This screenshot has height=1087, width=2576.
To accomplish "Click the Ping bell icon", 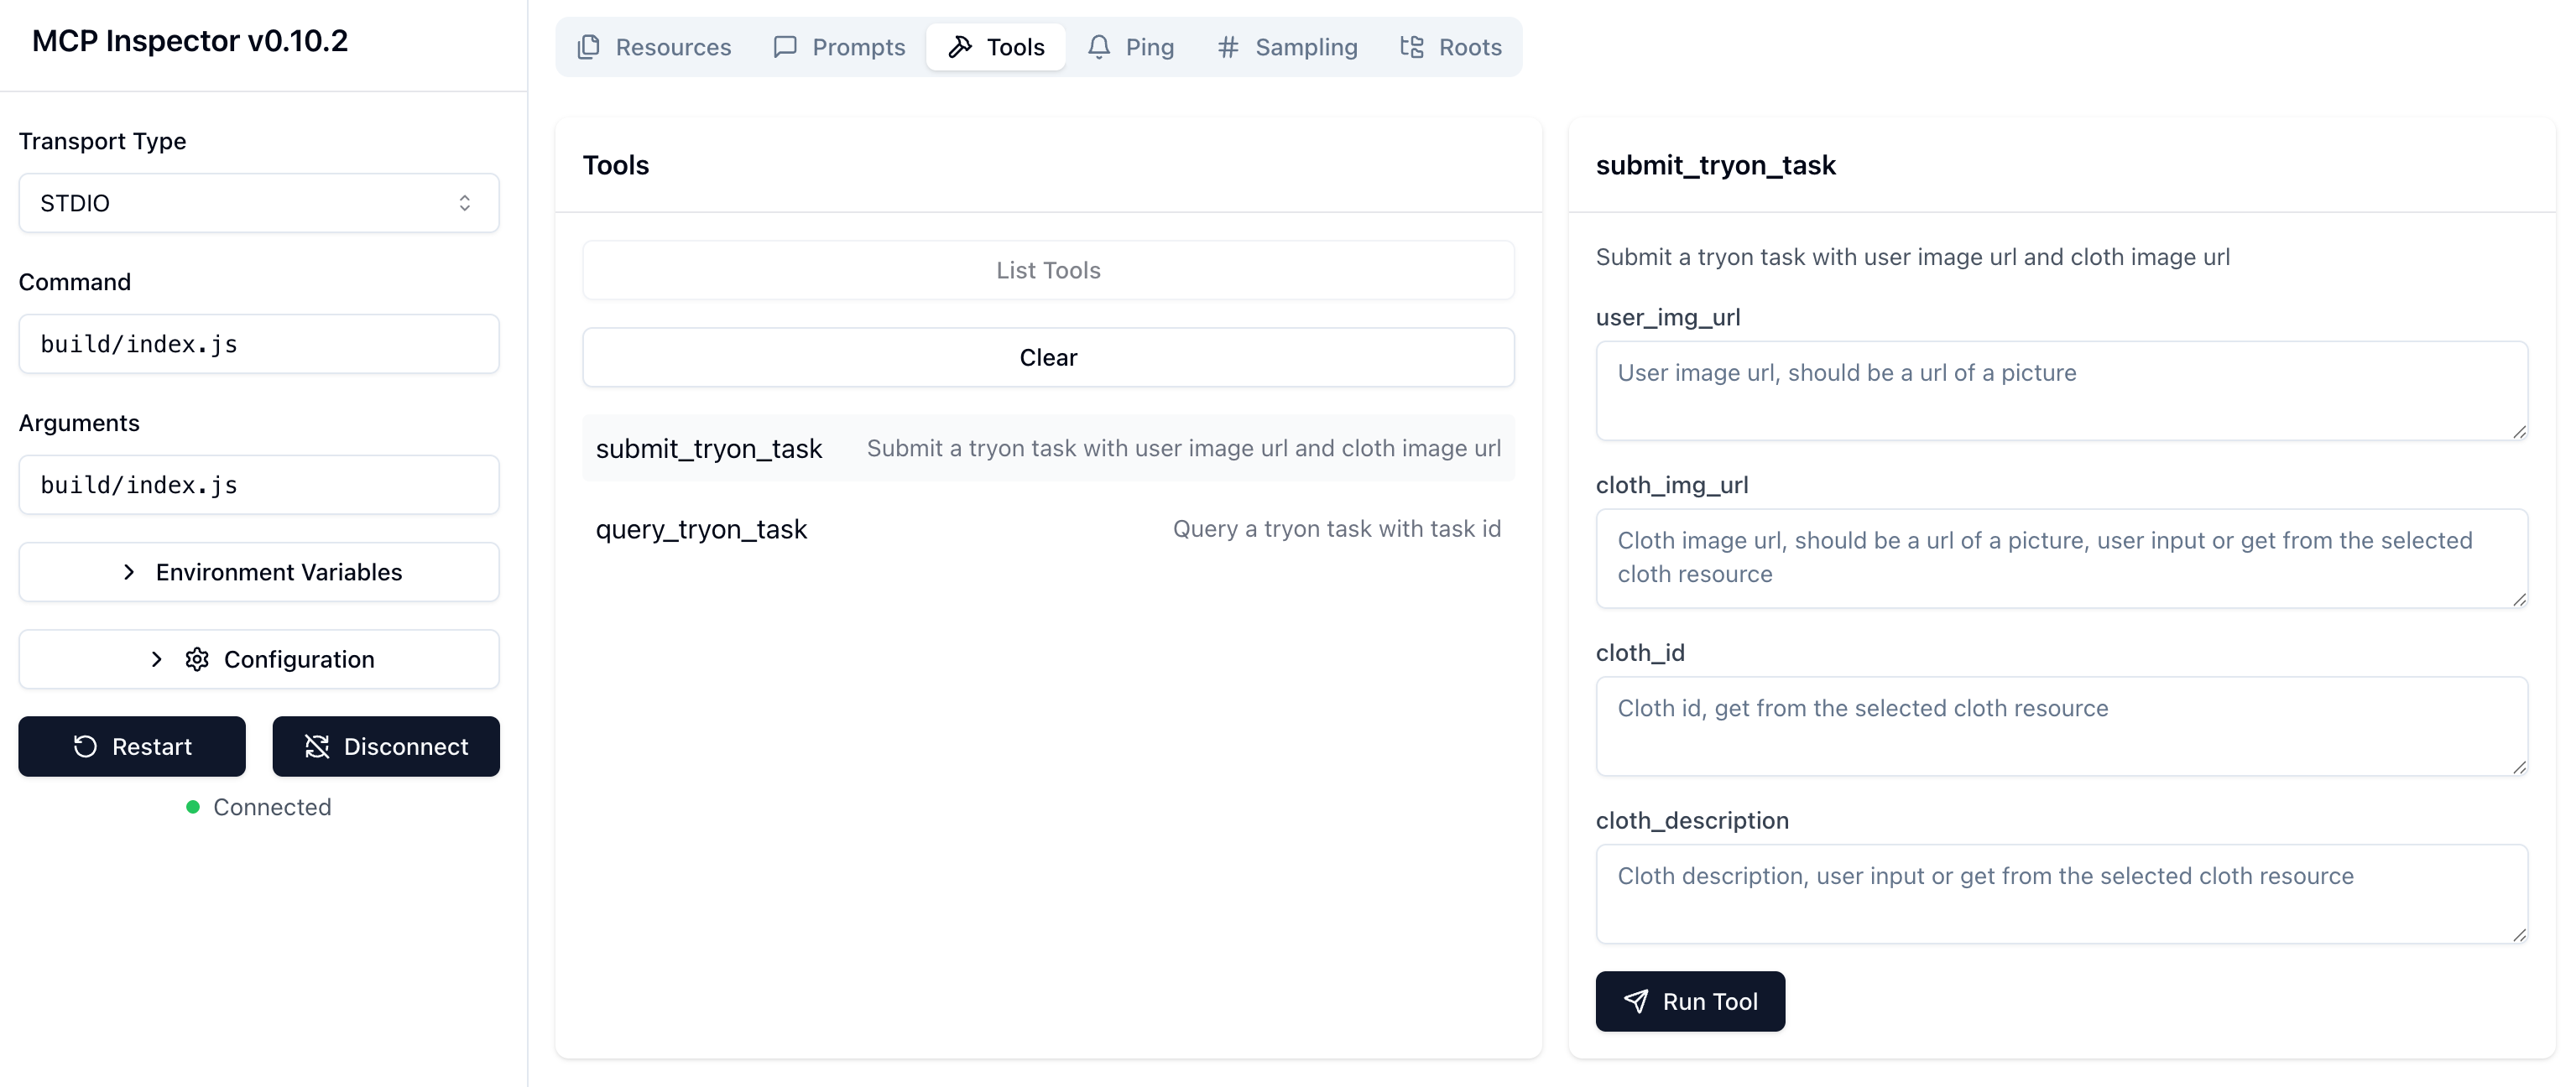I will coord(1099,47).
